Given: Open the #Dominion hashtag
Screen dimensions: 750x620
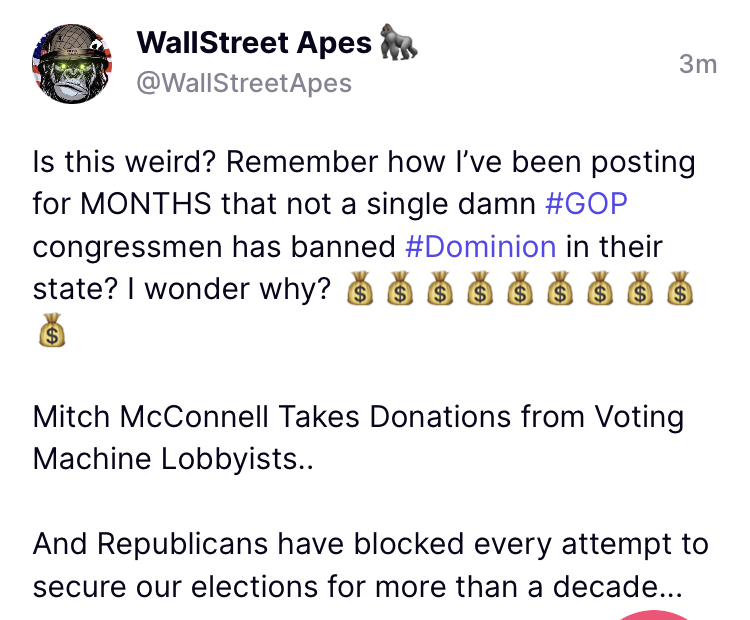Looking at the screenshot, I should 481,246.
